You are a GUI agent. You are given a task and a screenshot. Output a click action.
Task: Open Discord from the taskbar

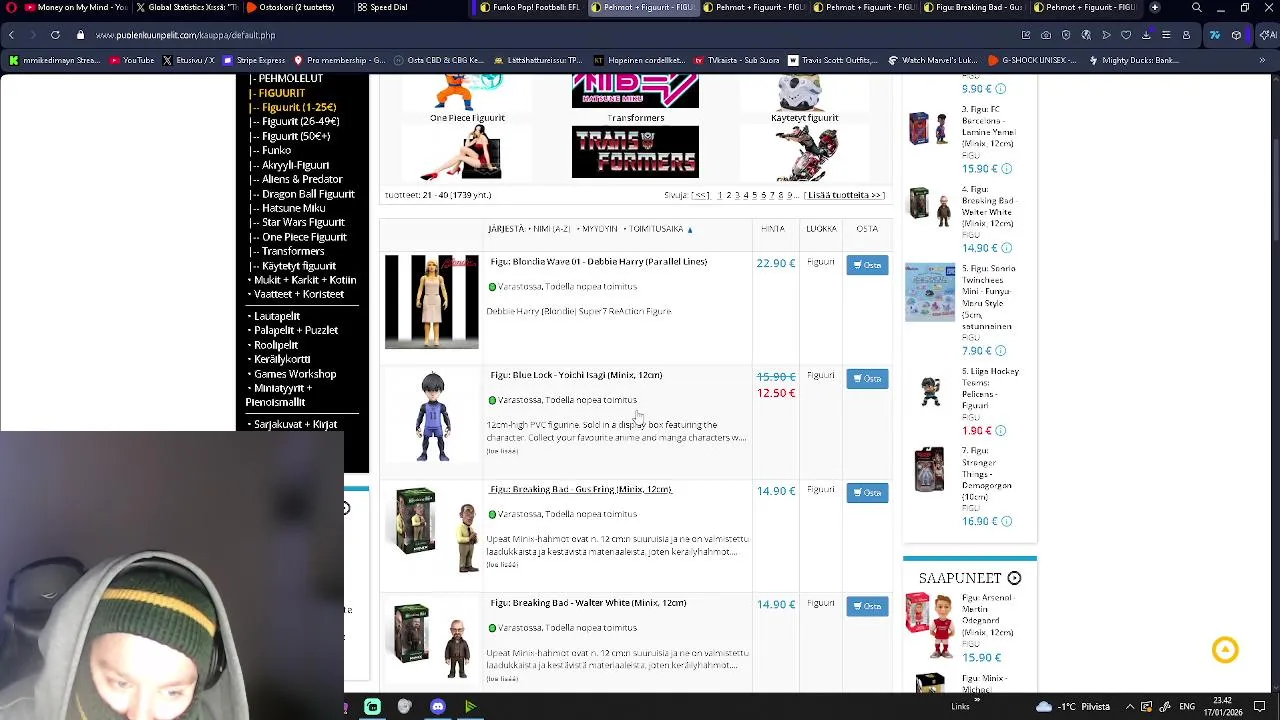(437, 707)
